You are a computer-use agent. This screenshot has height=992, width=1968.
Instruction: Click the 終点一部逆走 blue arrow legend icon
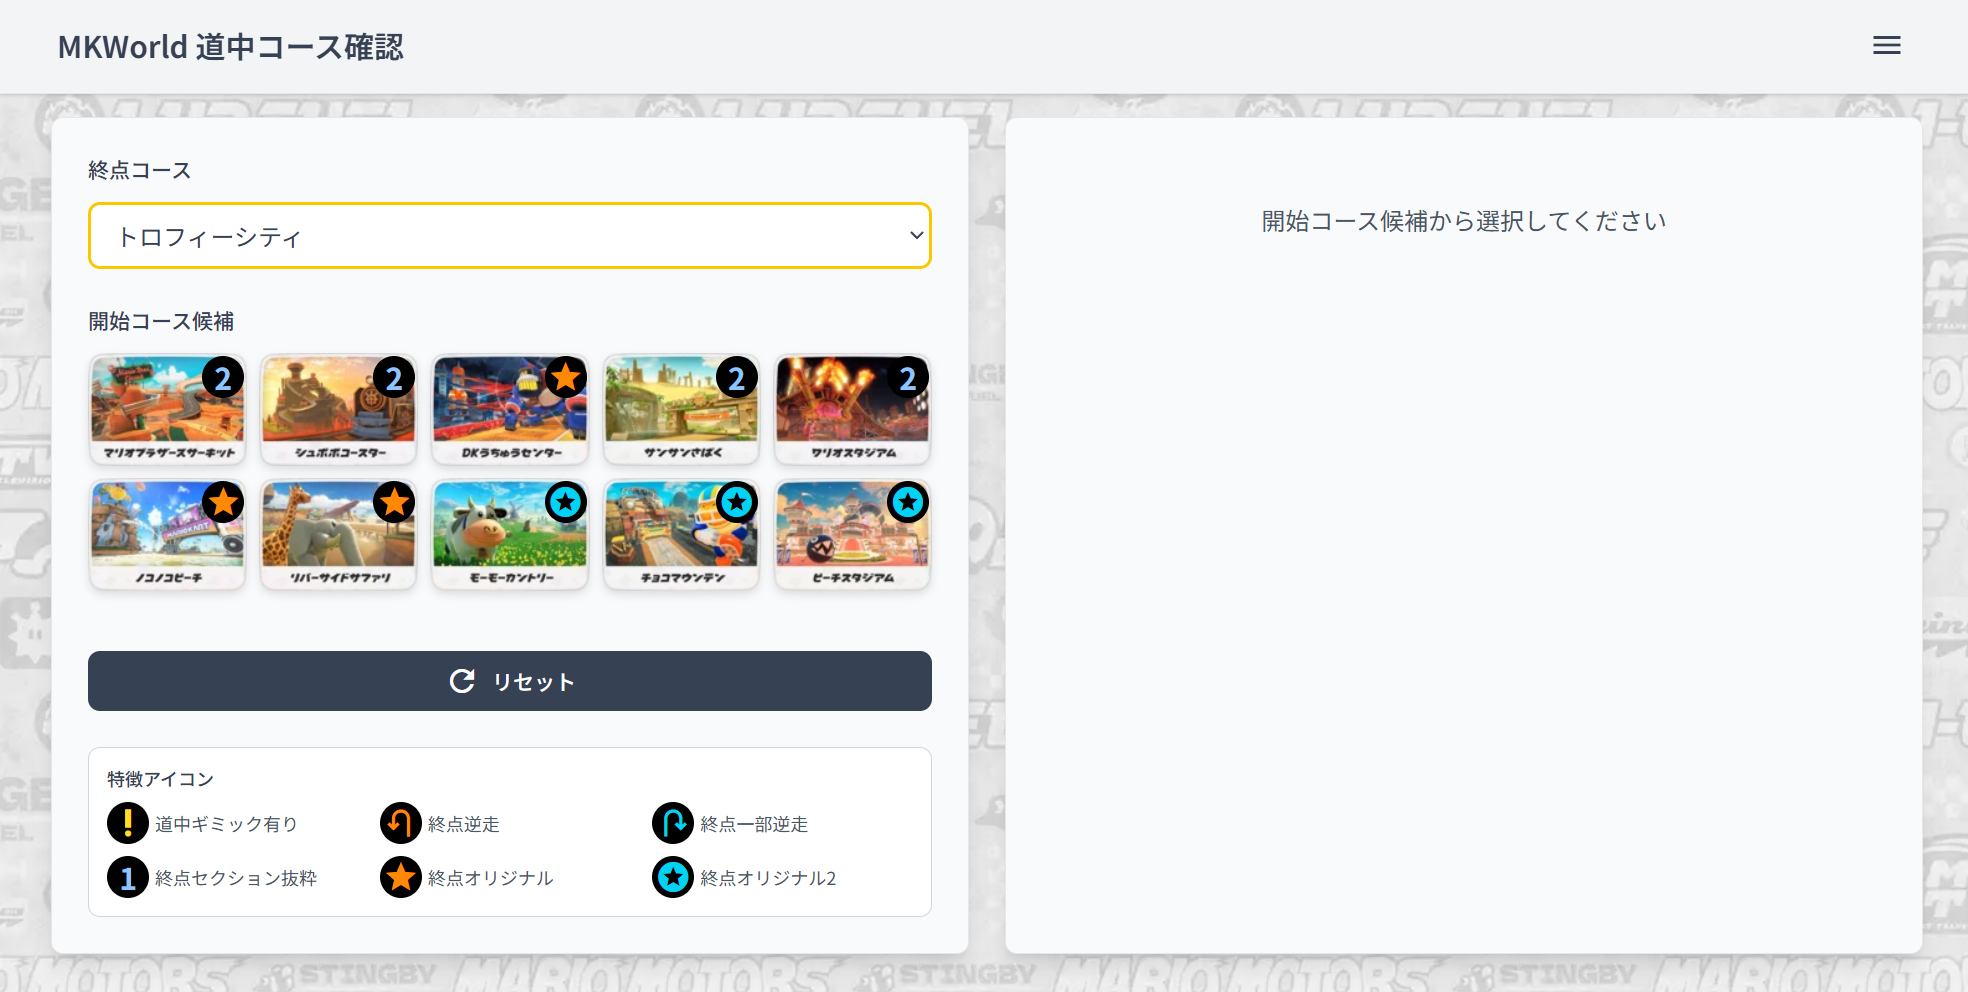coord(673,823)
